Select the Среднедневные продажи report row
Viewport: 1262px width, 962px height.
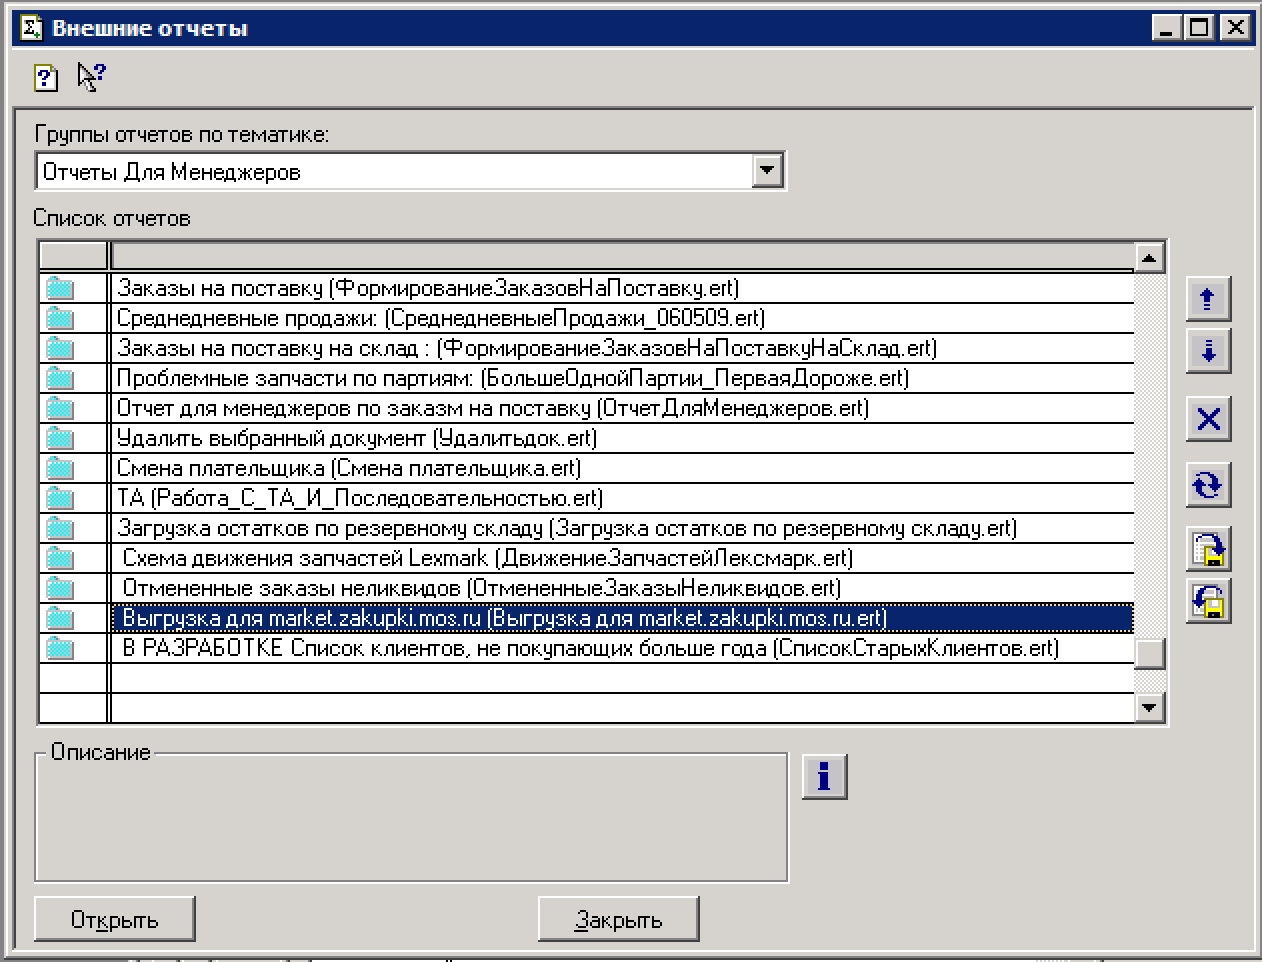[x=440, y=318]
